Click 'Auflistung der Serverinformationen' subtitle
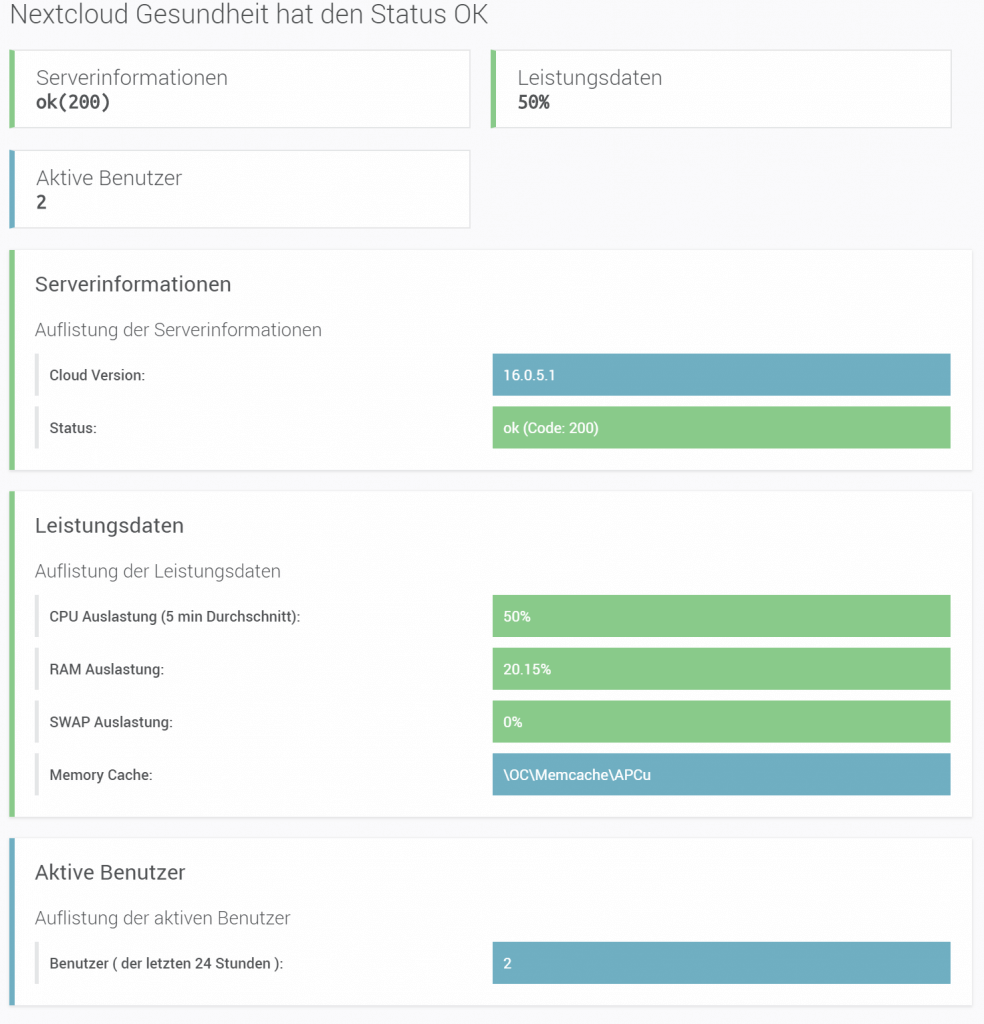 [x=178, y=330]
